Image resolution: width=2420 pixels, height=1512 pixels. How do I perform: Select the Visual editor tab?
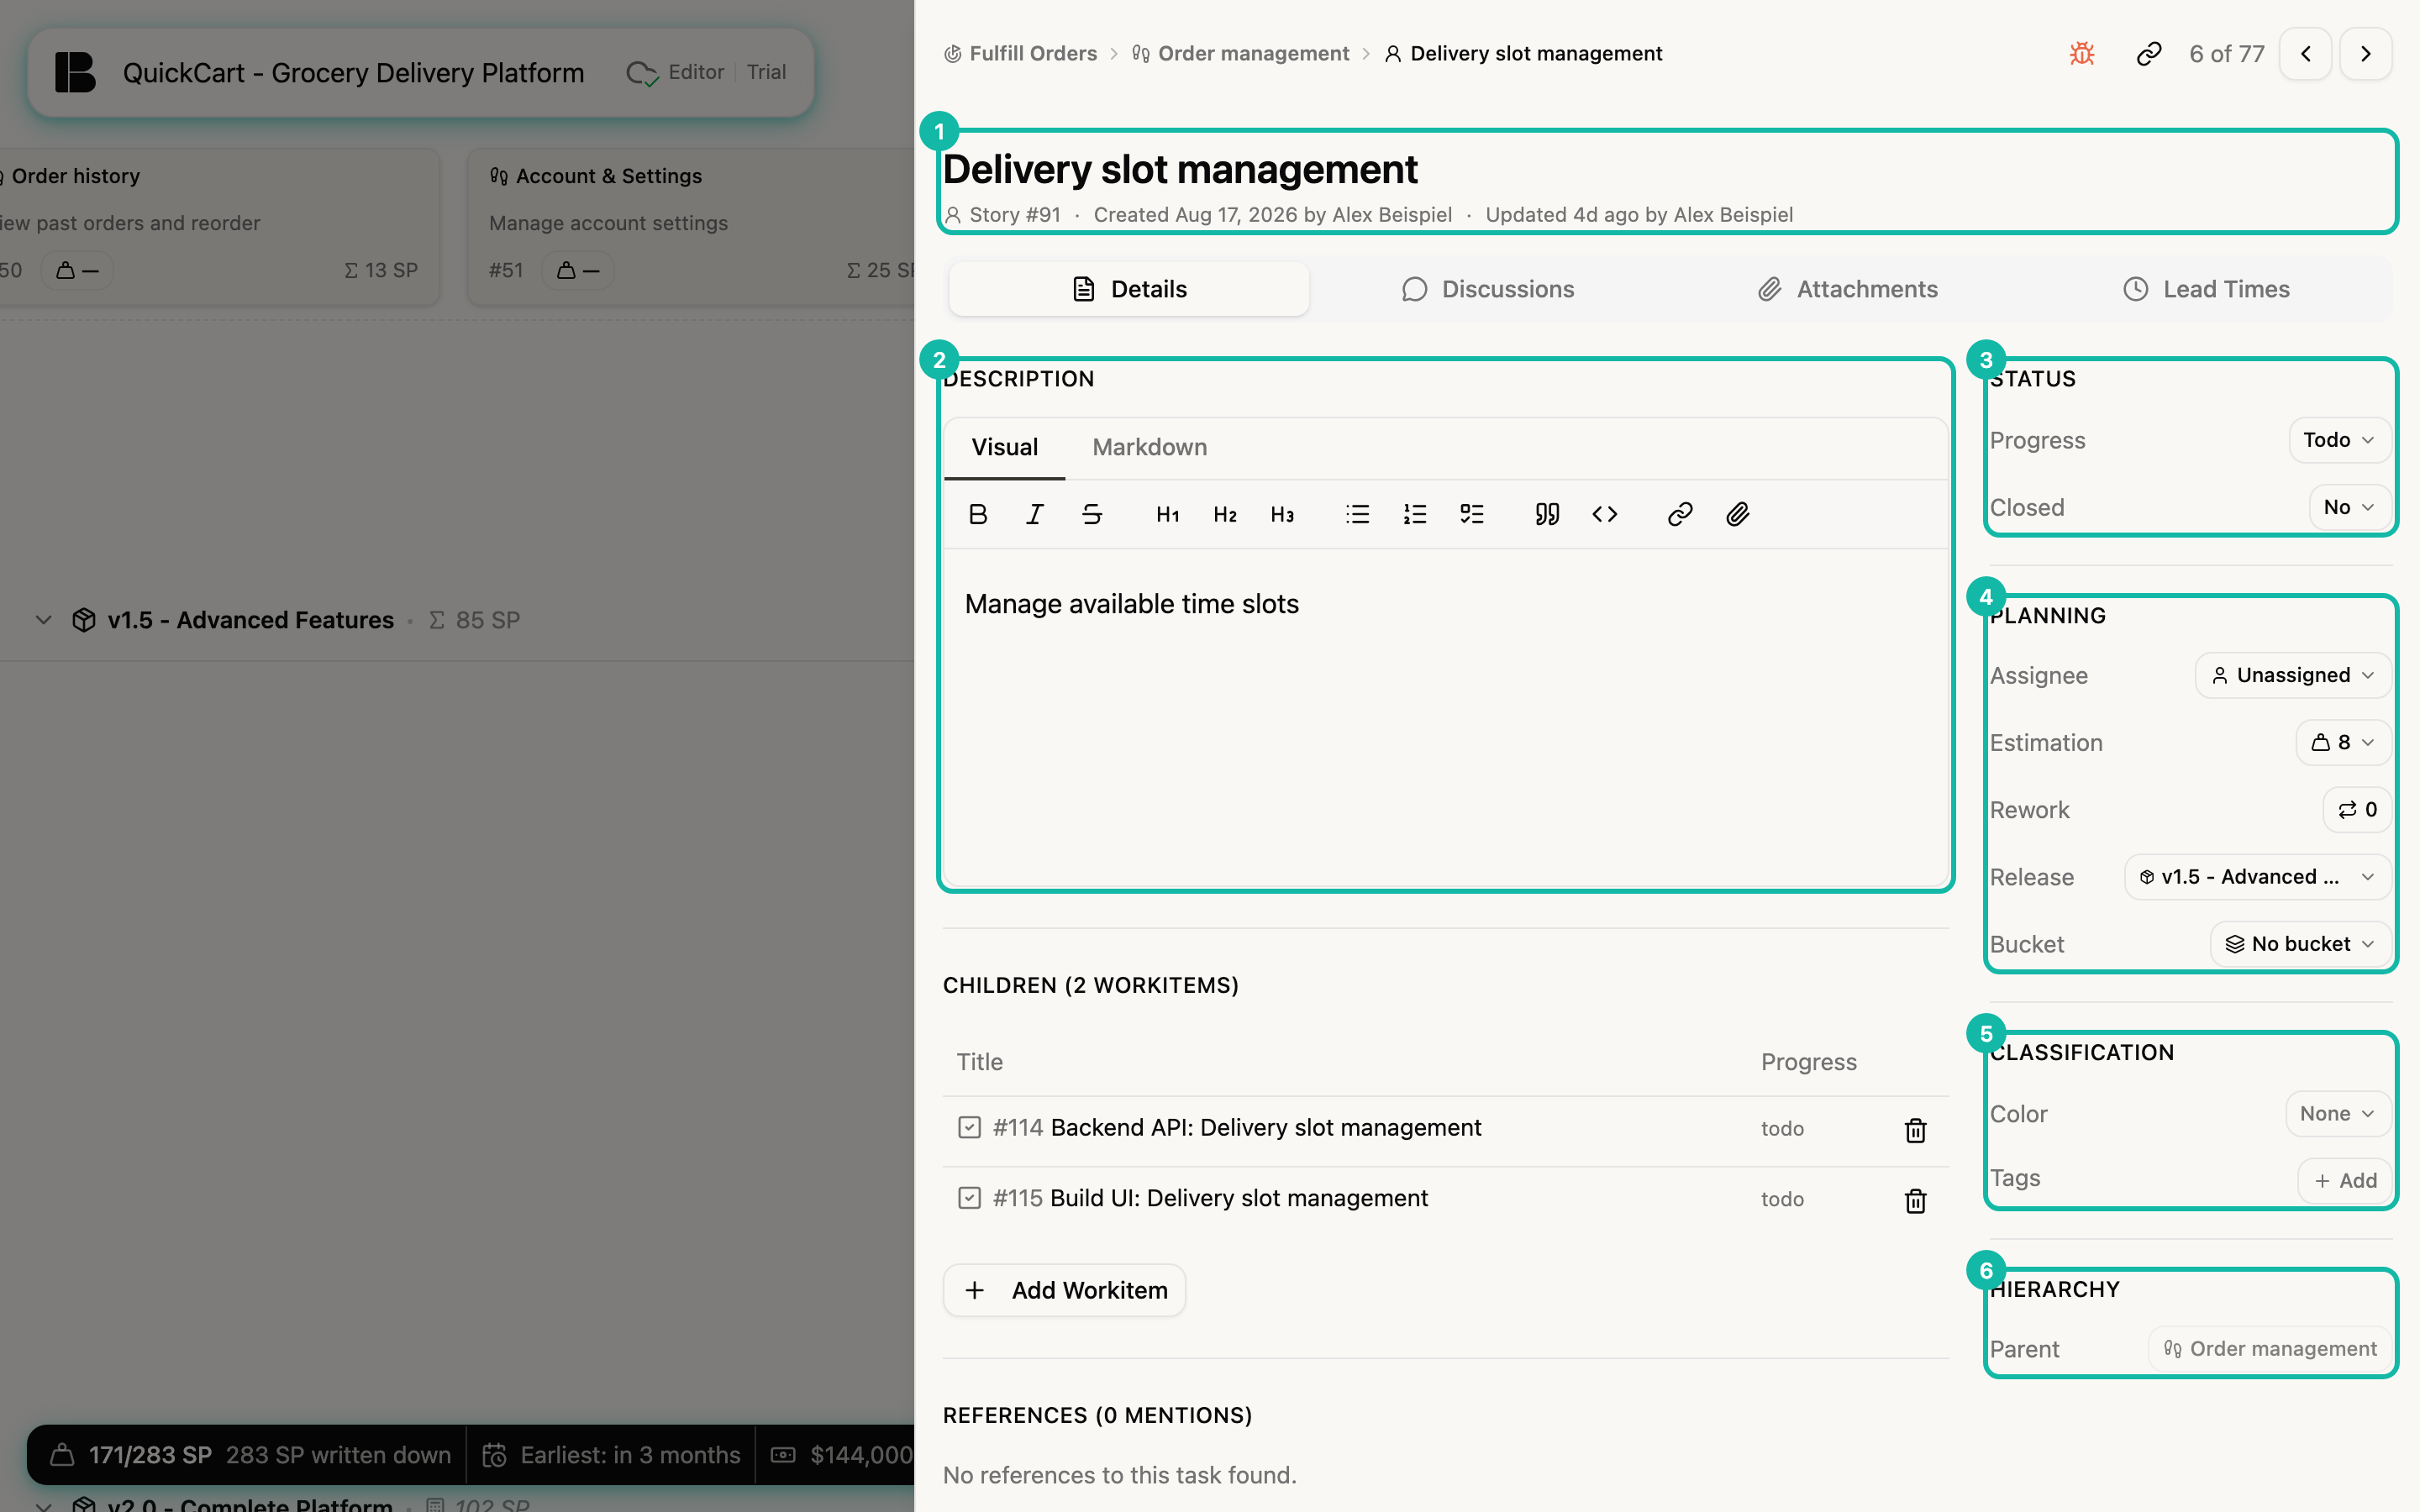pos(1004,447)
